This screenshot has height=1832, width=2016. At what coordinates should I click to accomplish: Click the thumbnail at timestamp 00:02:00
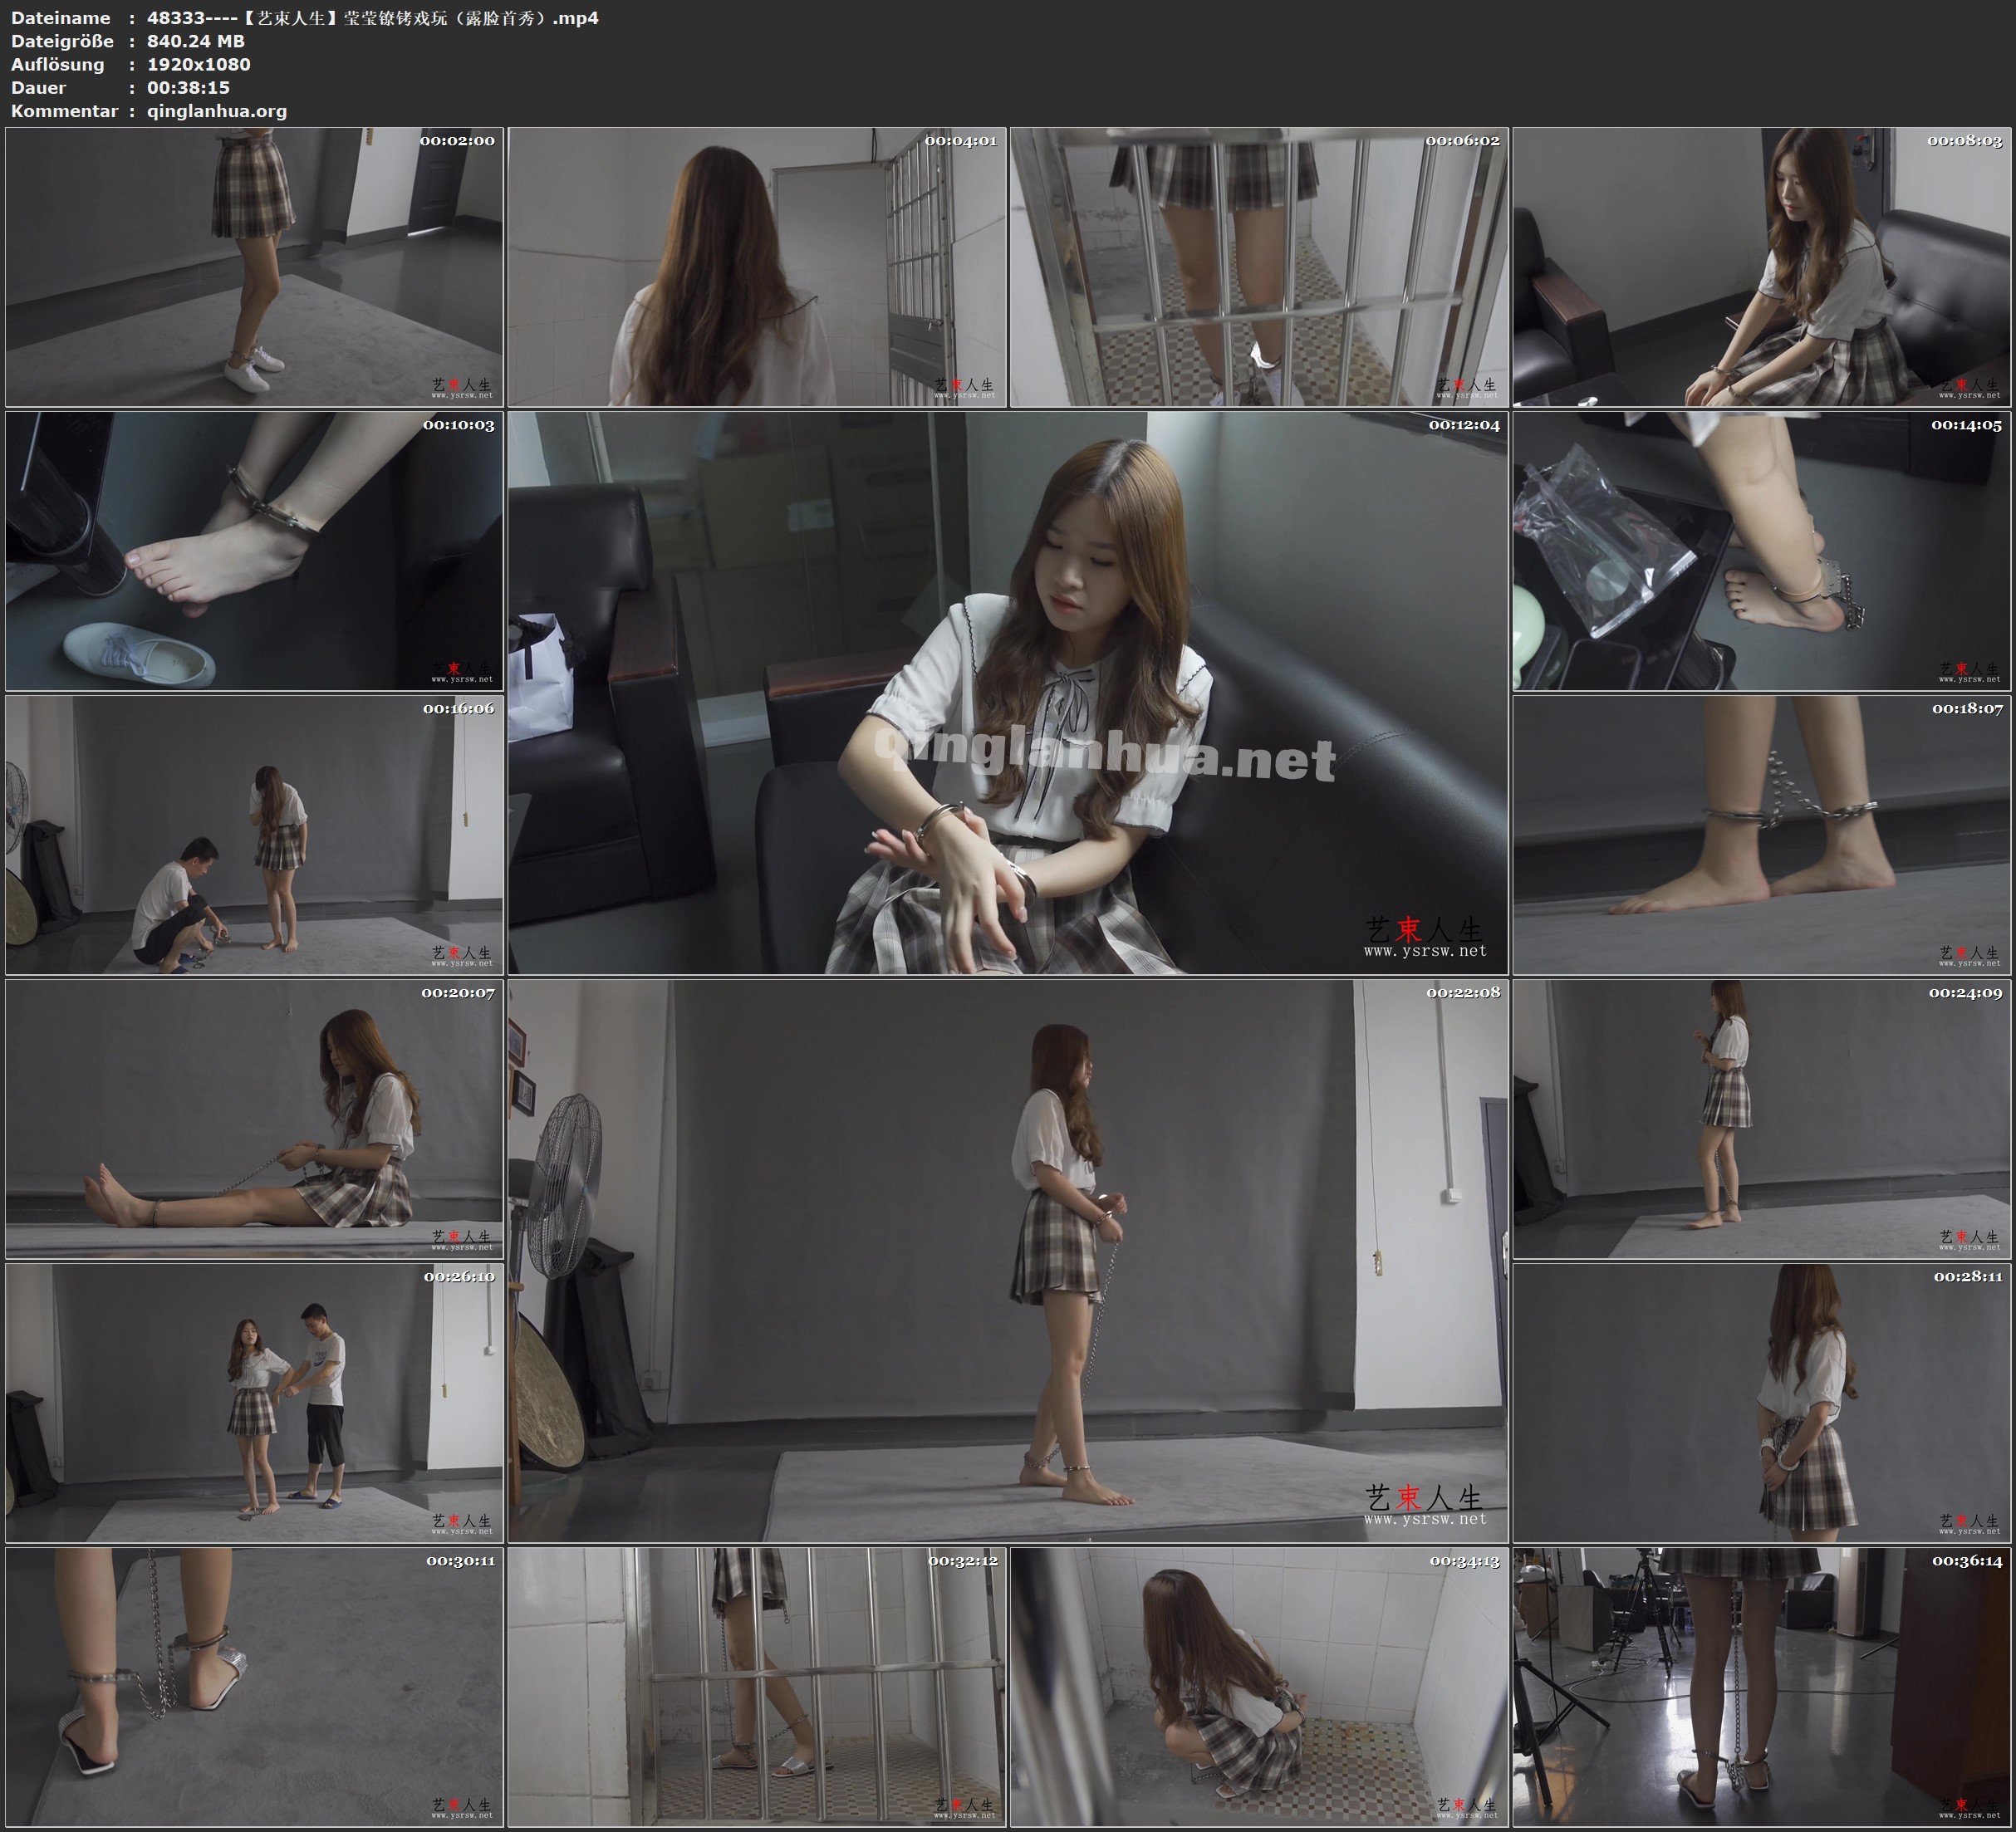(254, 266)
